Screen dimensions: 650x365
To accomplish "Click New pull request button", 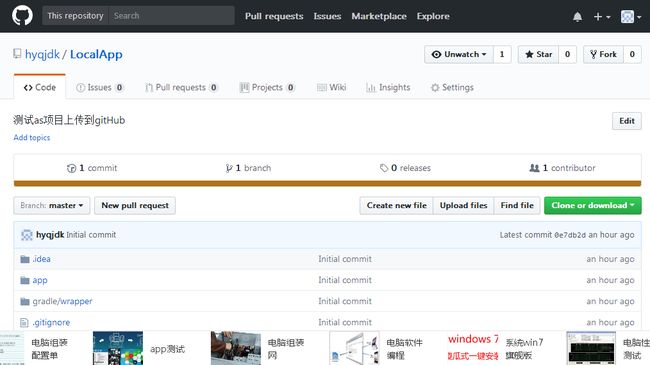I will (135, 206).
